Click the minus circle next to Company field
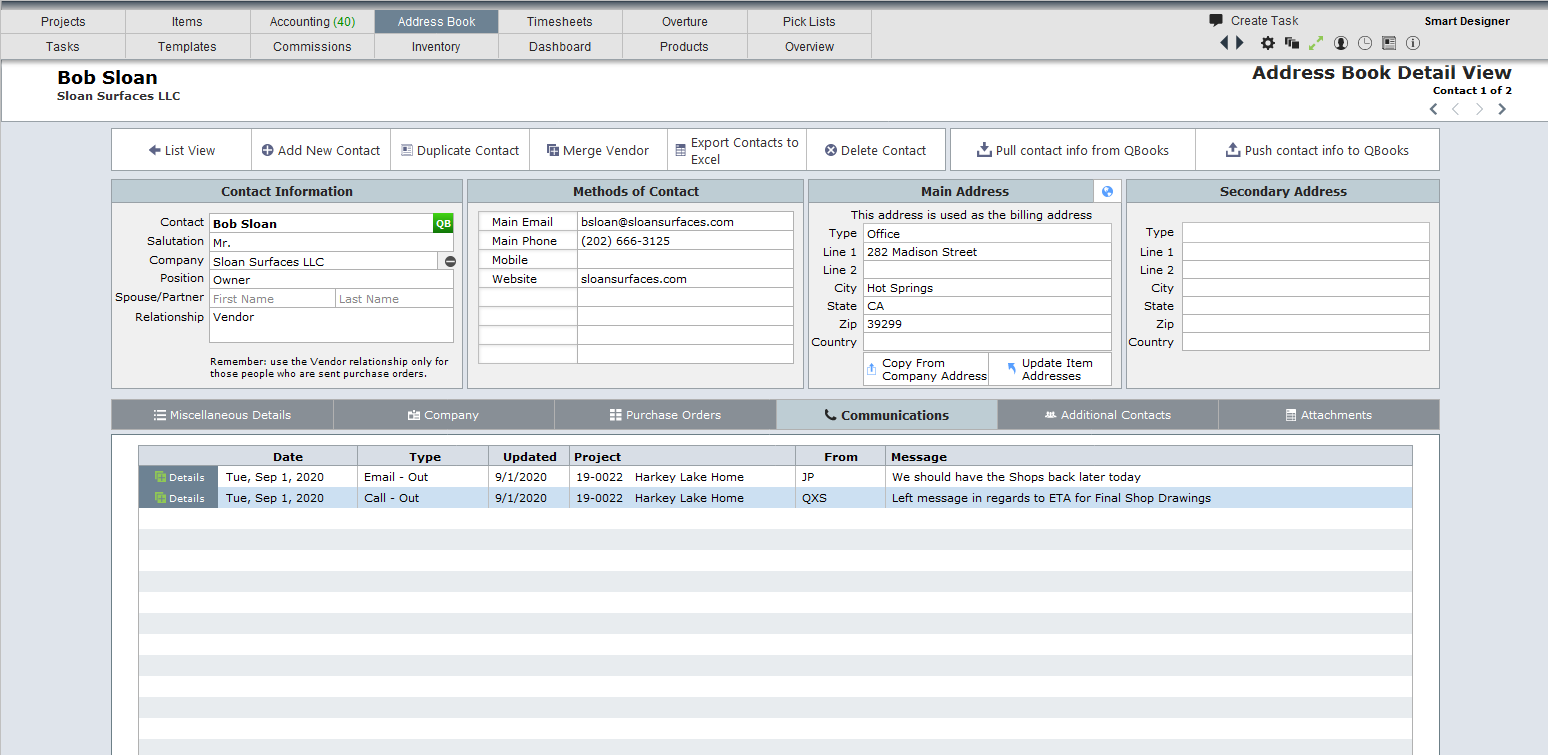The height and width of the screenshot is (755, 1548). coord(450,261)
